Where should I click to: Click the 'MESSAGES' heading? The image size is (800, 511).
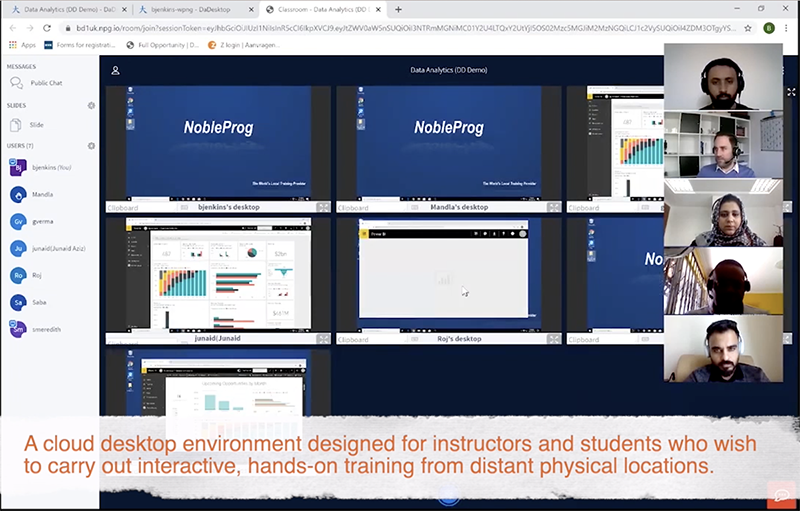[x=21, y=66]
